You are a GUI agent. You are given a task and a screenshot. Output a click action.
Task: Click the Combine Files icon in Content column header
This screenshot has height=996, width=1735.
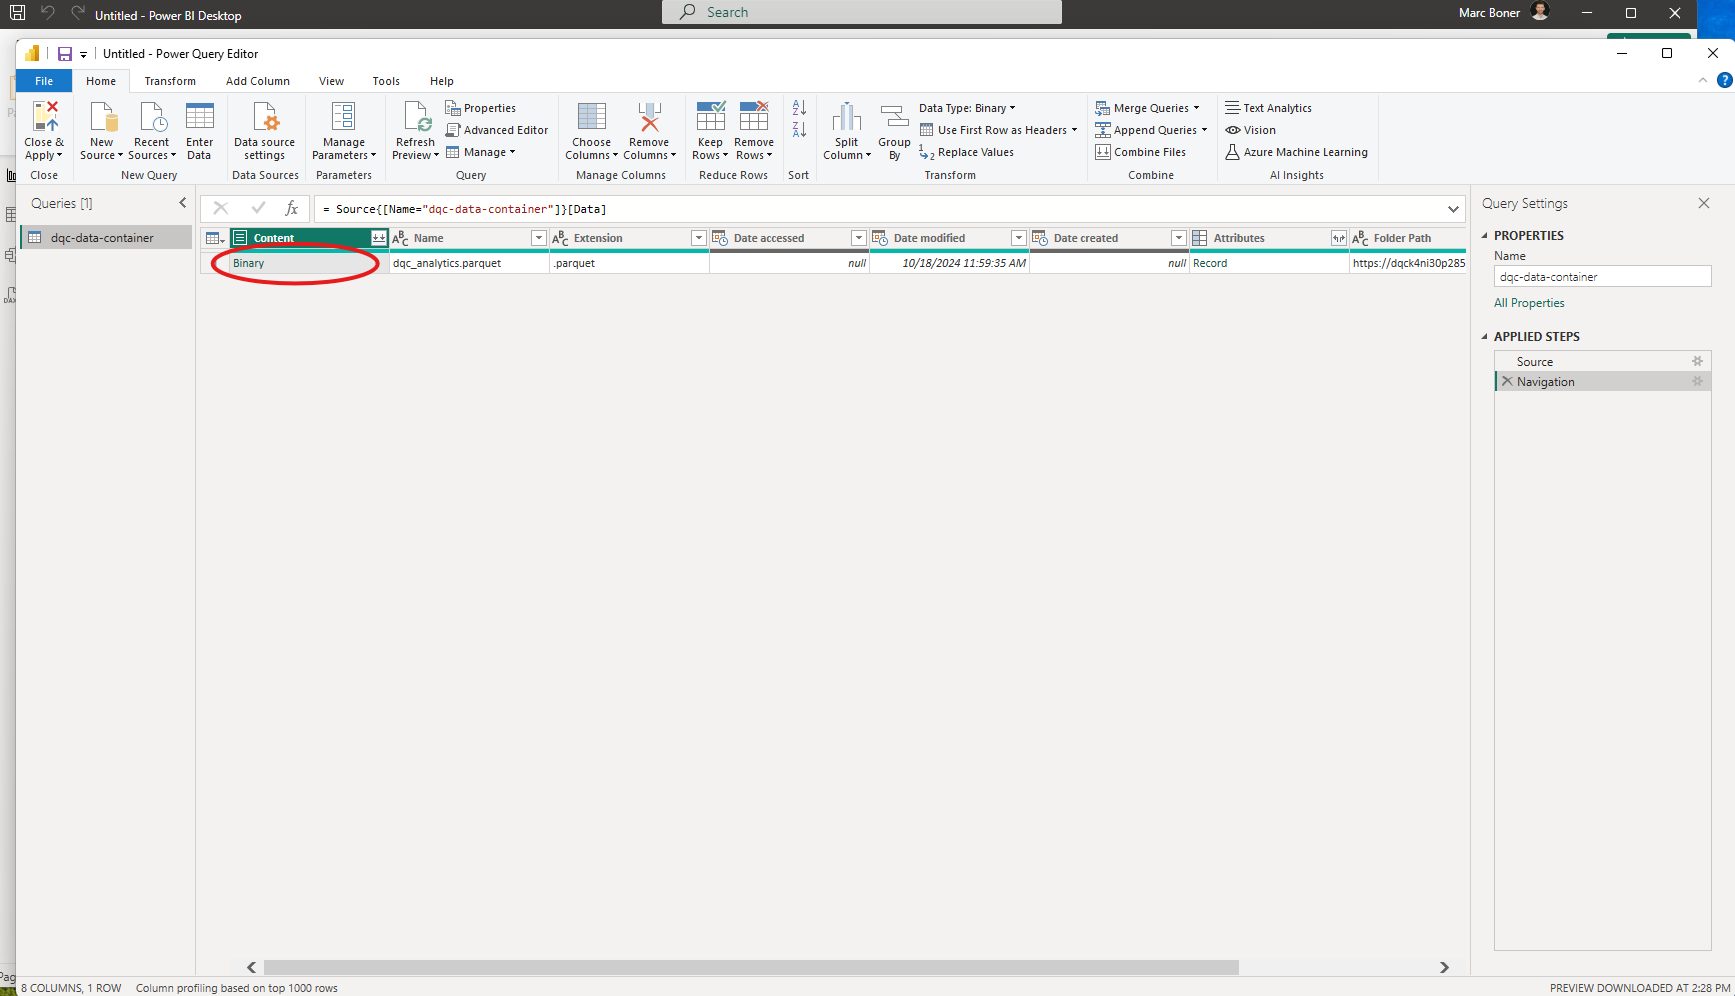point(379,238)
